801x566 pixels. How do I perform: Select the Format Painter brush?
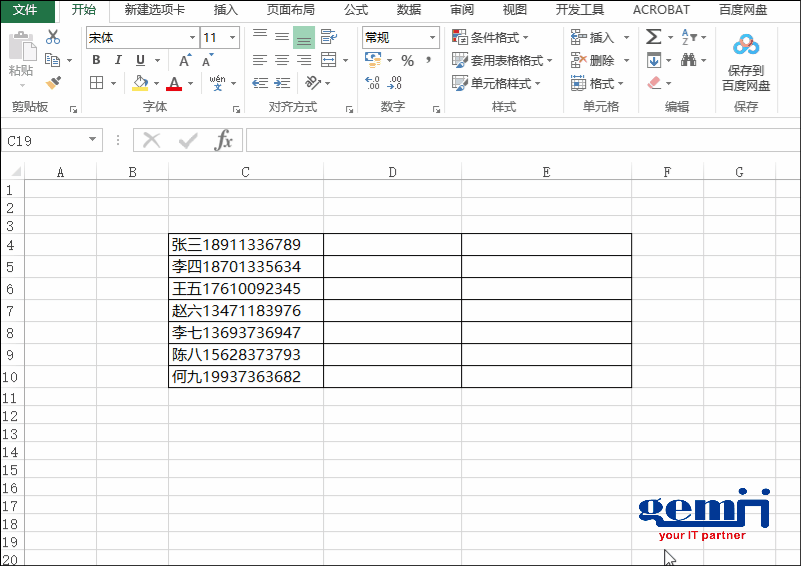click(x=53, y=83)
